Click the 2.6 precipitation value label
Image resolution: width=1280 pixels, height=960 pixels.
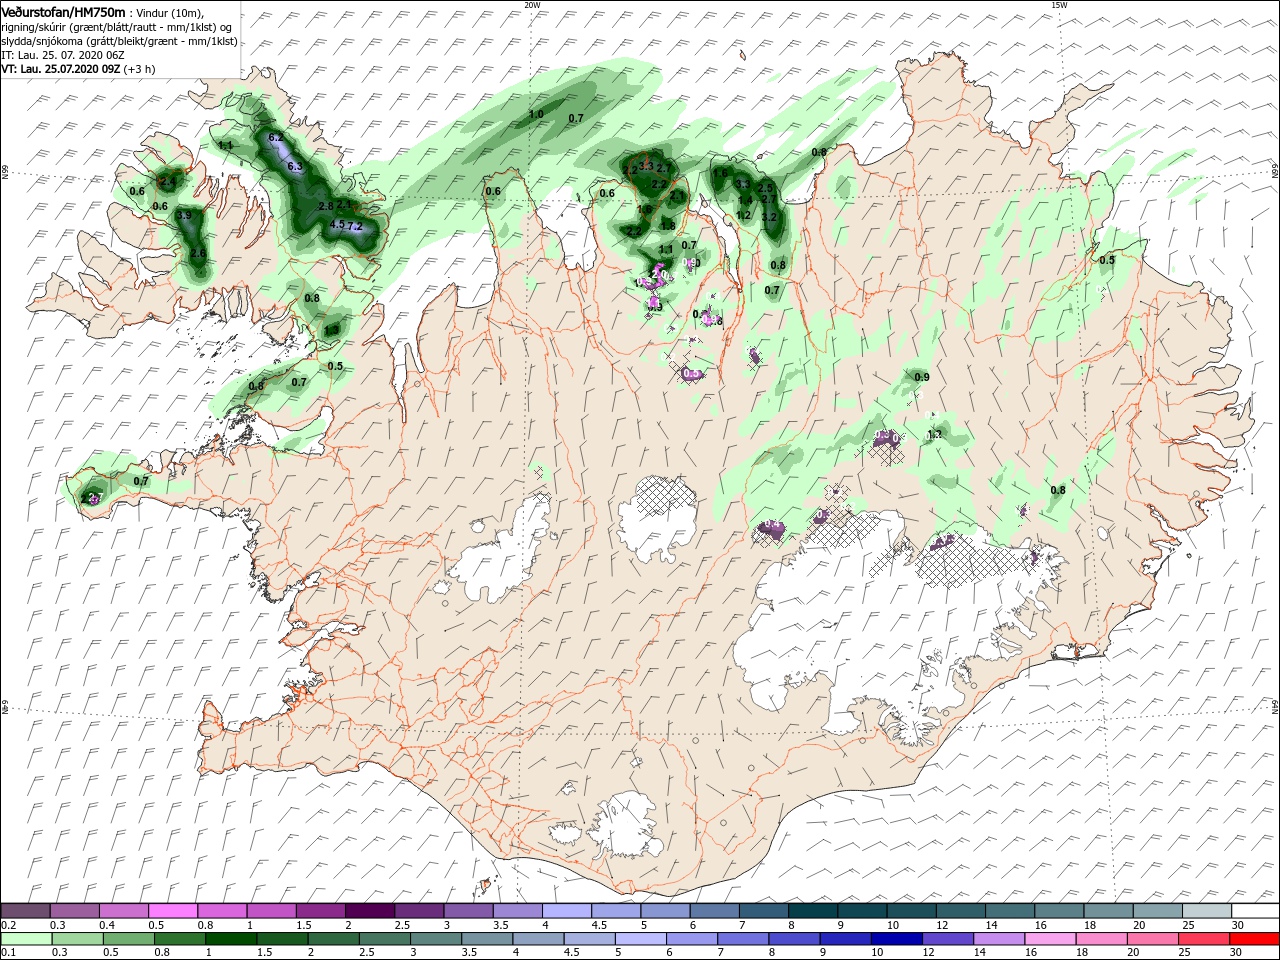click(x=198, y=254)
